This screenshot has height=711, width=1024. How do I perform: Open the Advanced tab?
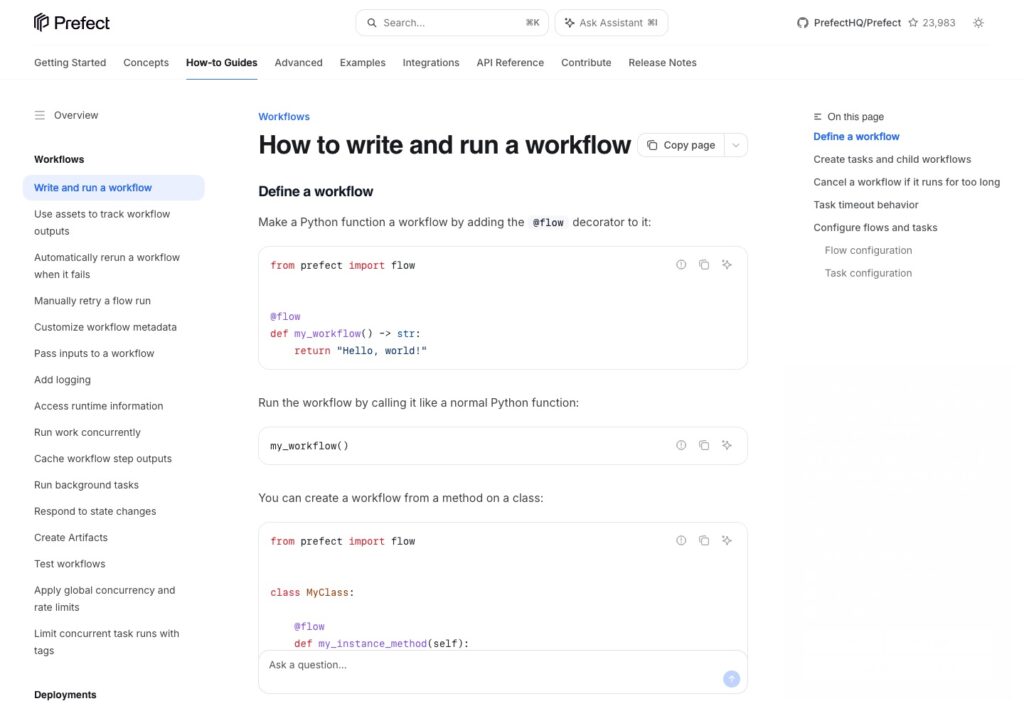(x=298, y=63)
